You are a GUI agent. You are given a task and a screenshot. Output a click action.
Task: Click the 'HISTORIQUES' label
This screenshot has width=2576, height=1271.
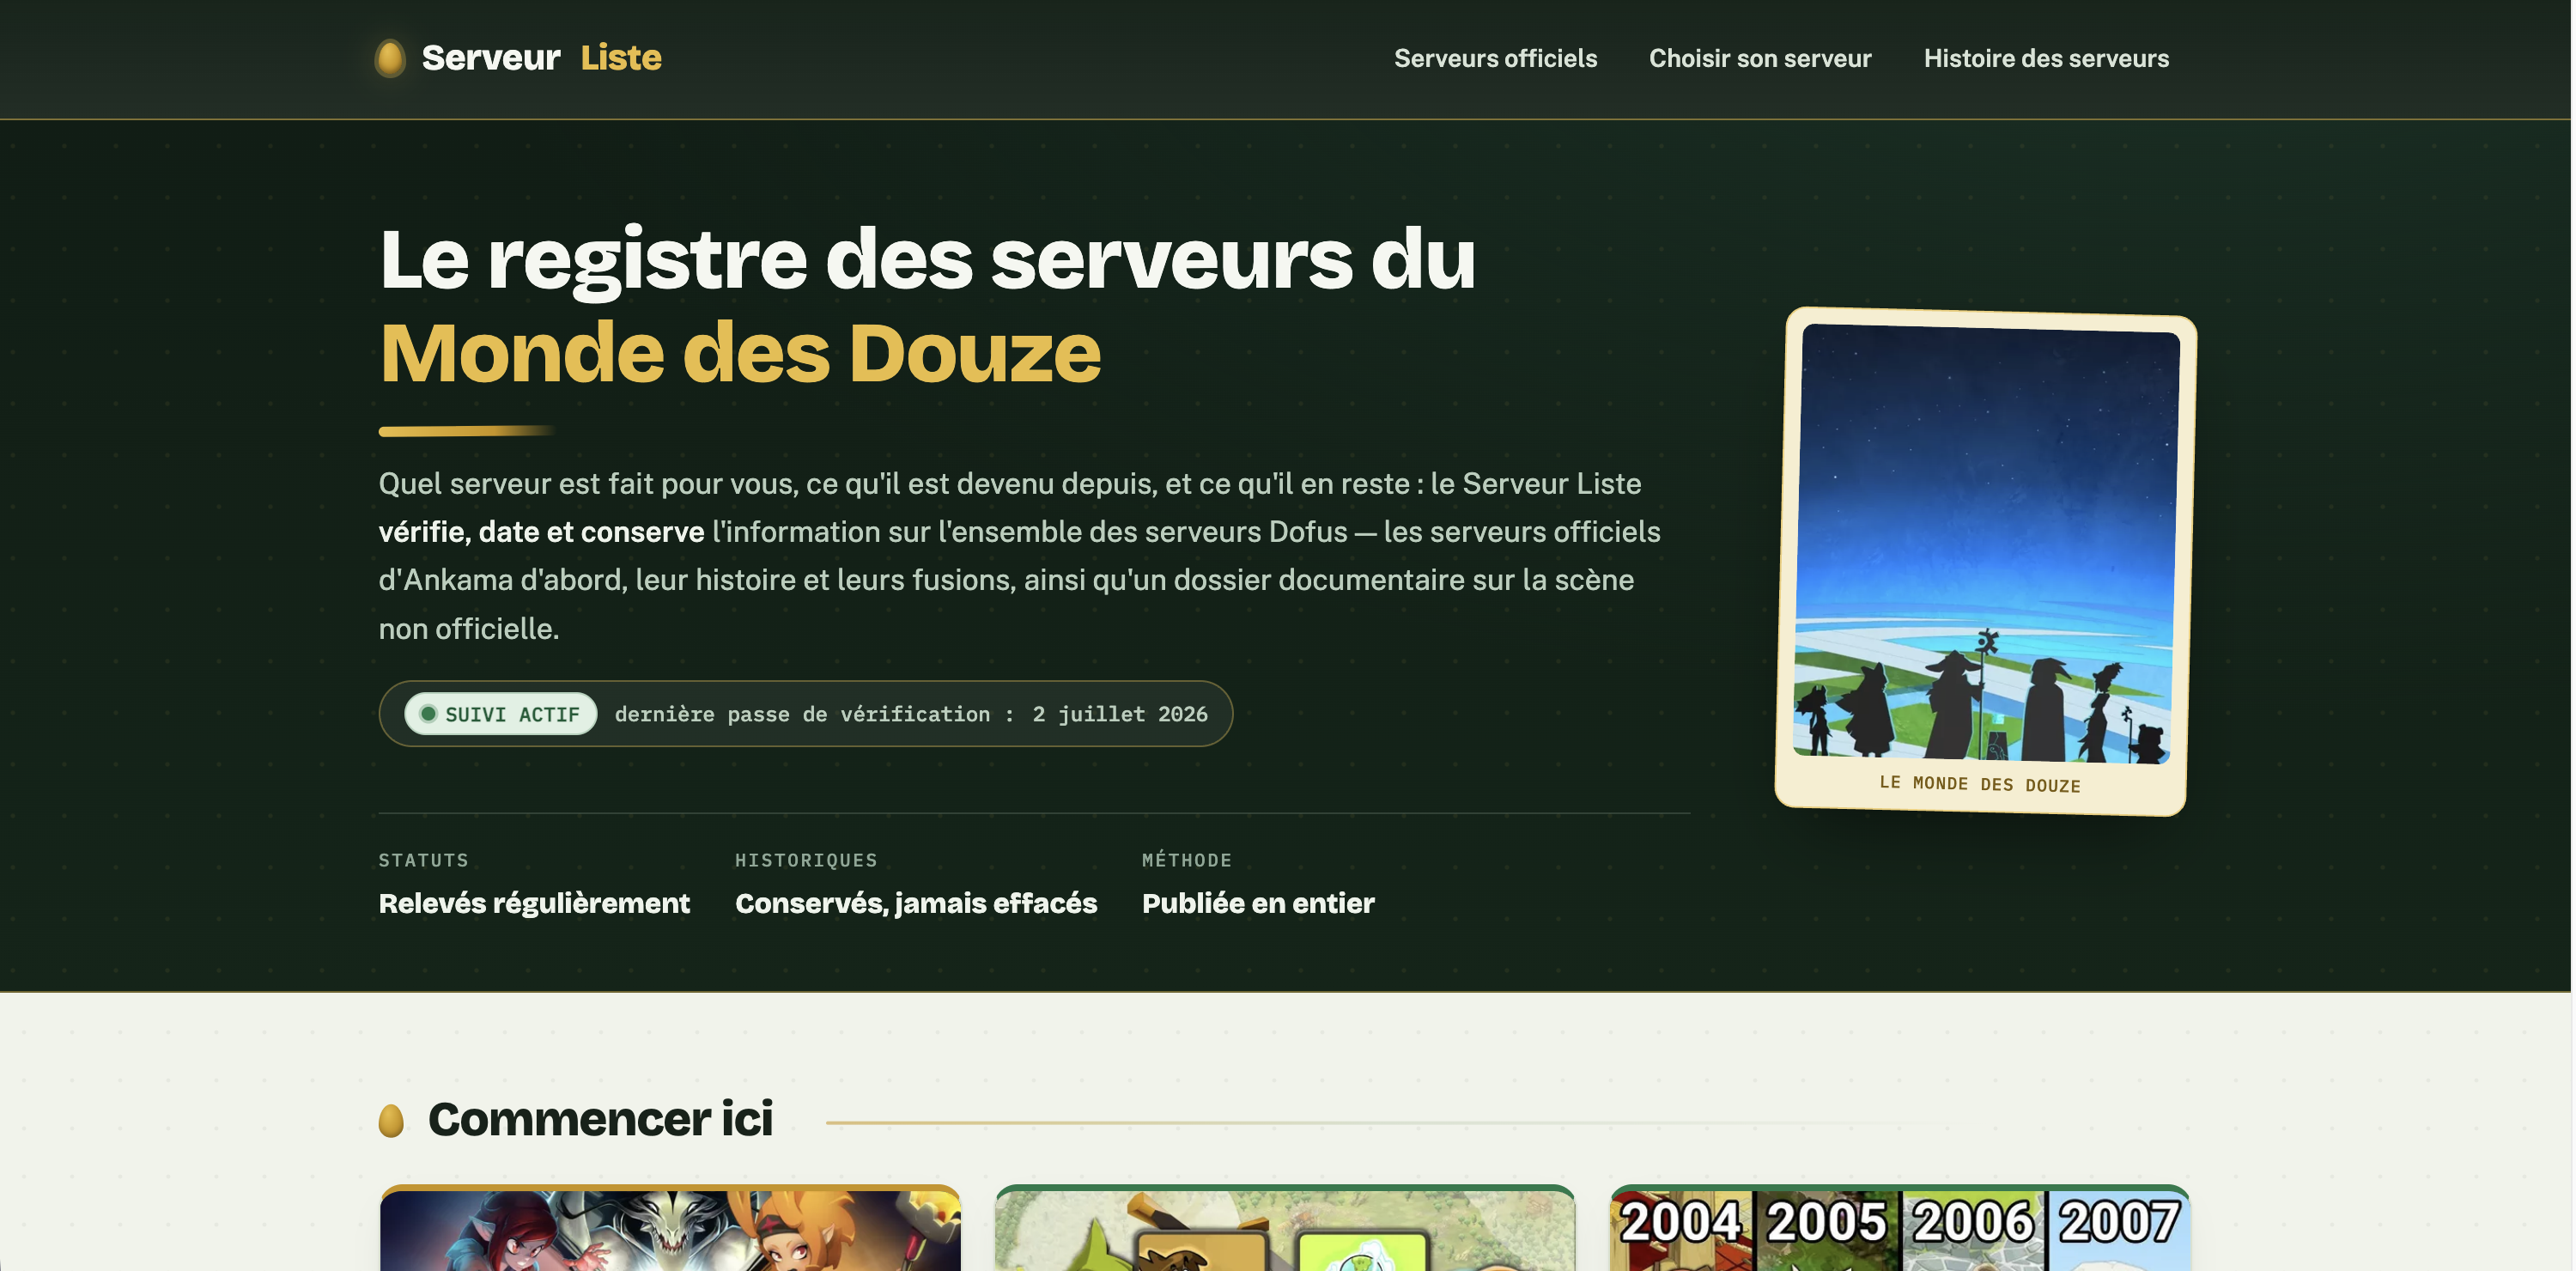coord(806,860)
